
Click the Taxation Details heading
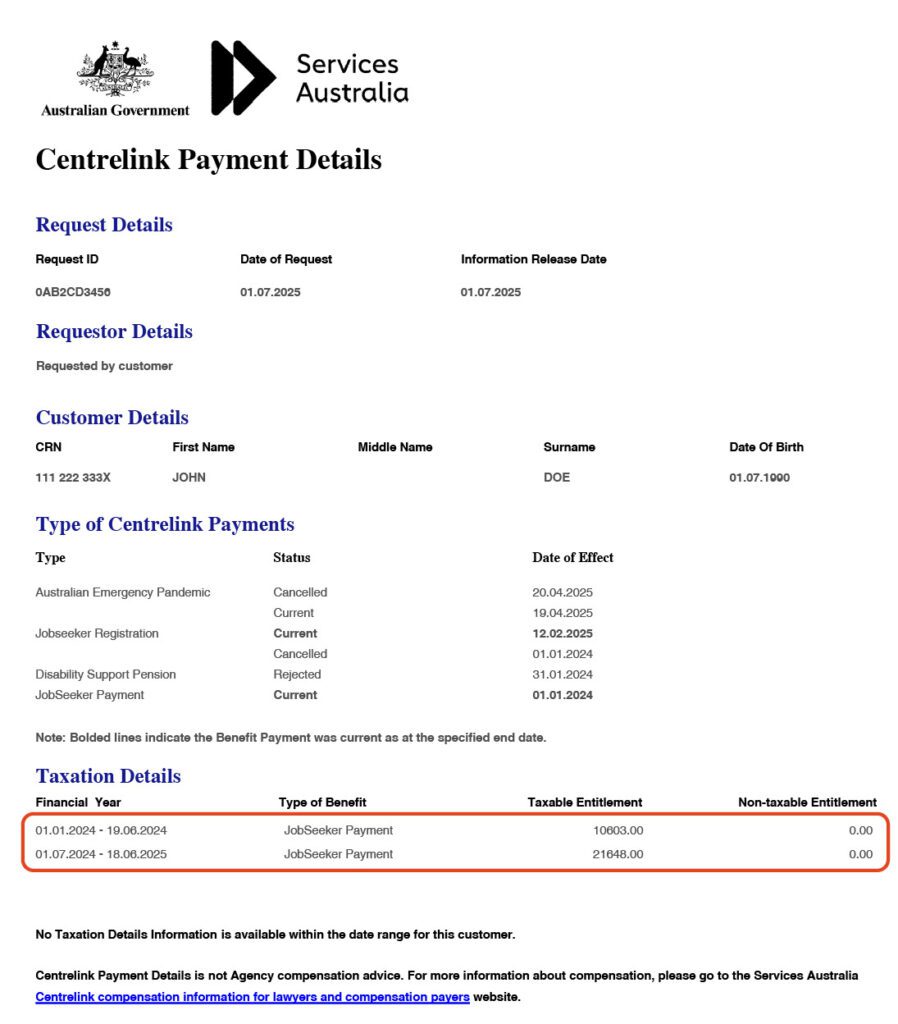pyautogui.click(x=108, y=776)
